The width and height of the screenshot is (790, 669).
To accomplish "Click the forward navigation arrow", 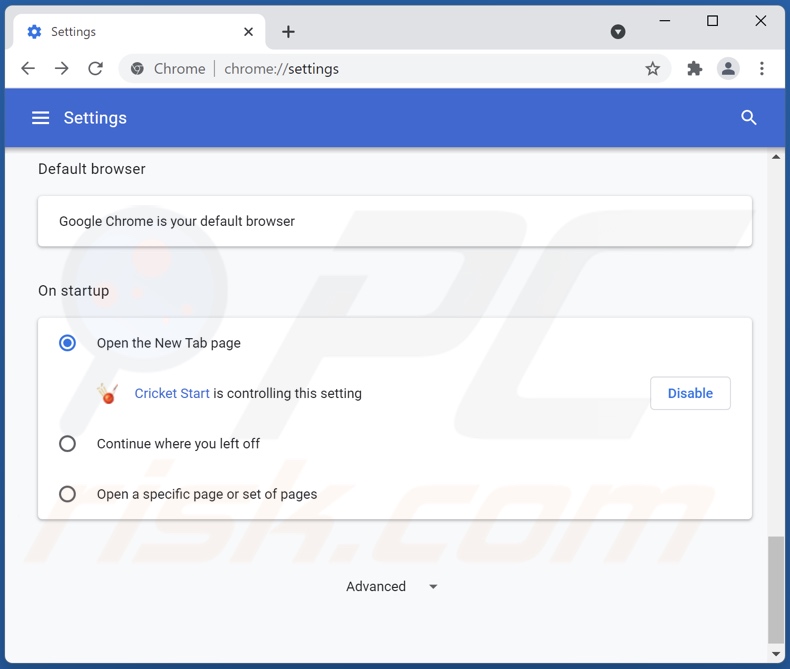I will [62, 69].
